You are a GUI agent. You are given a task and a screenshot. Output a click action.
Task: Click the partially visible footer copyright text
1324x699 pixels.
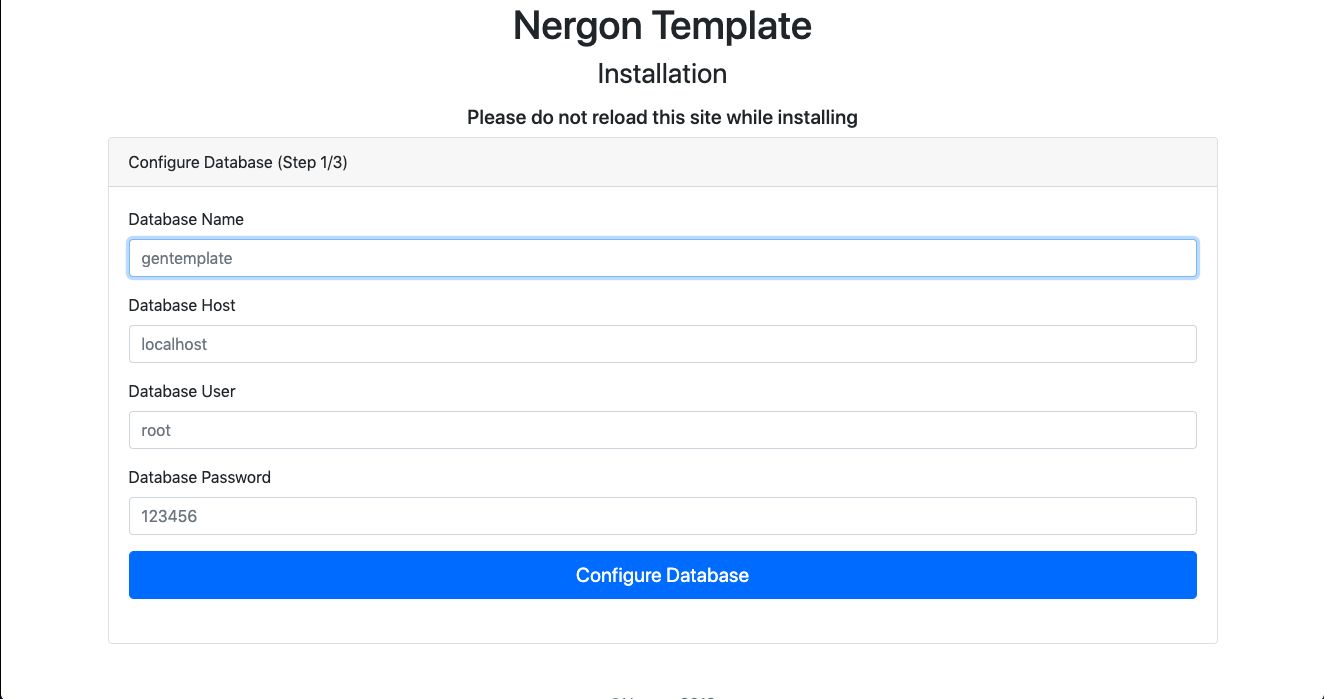pyautogui.click(x=662, y=696)
